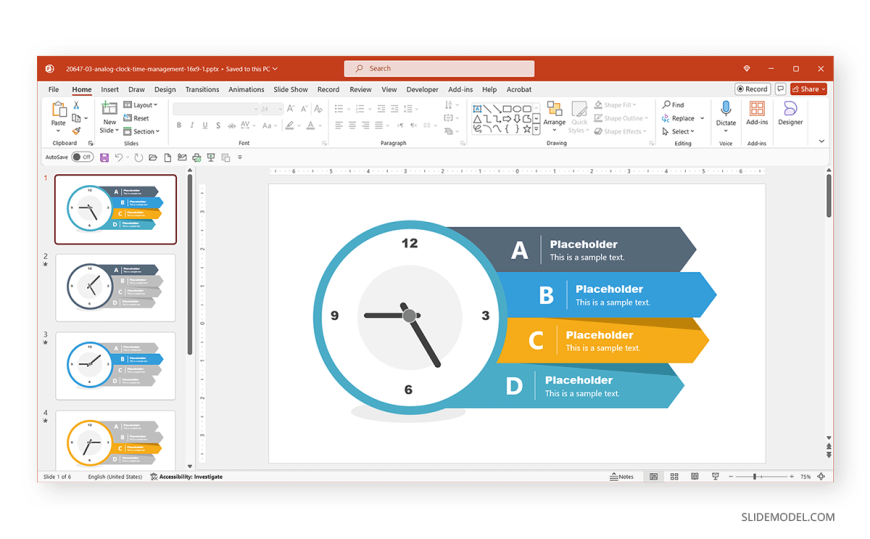Open the Section dropdown
Viewport: 870px width, 539px height.
[141, 132]
